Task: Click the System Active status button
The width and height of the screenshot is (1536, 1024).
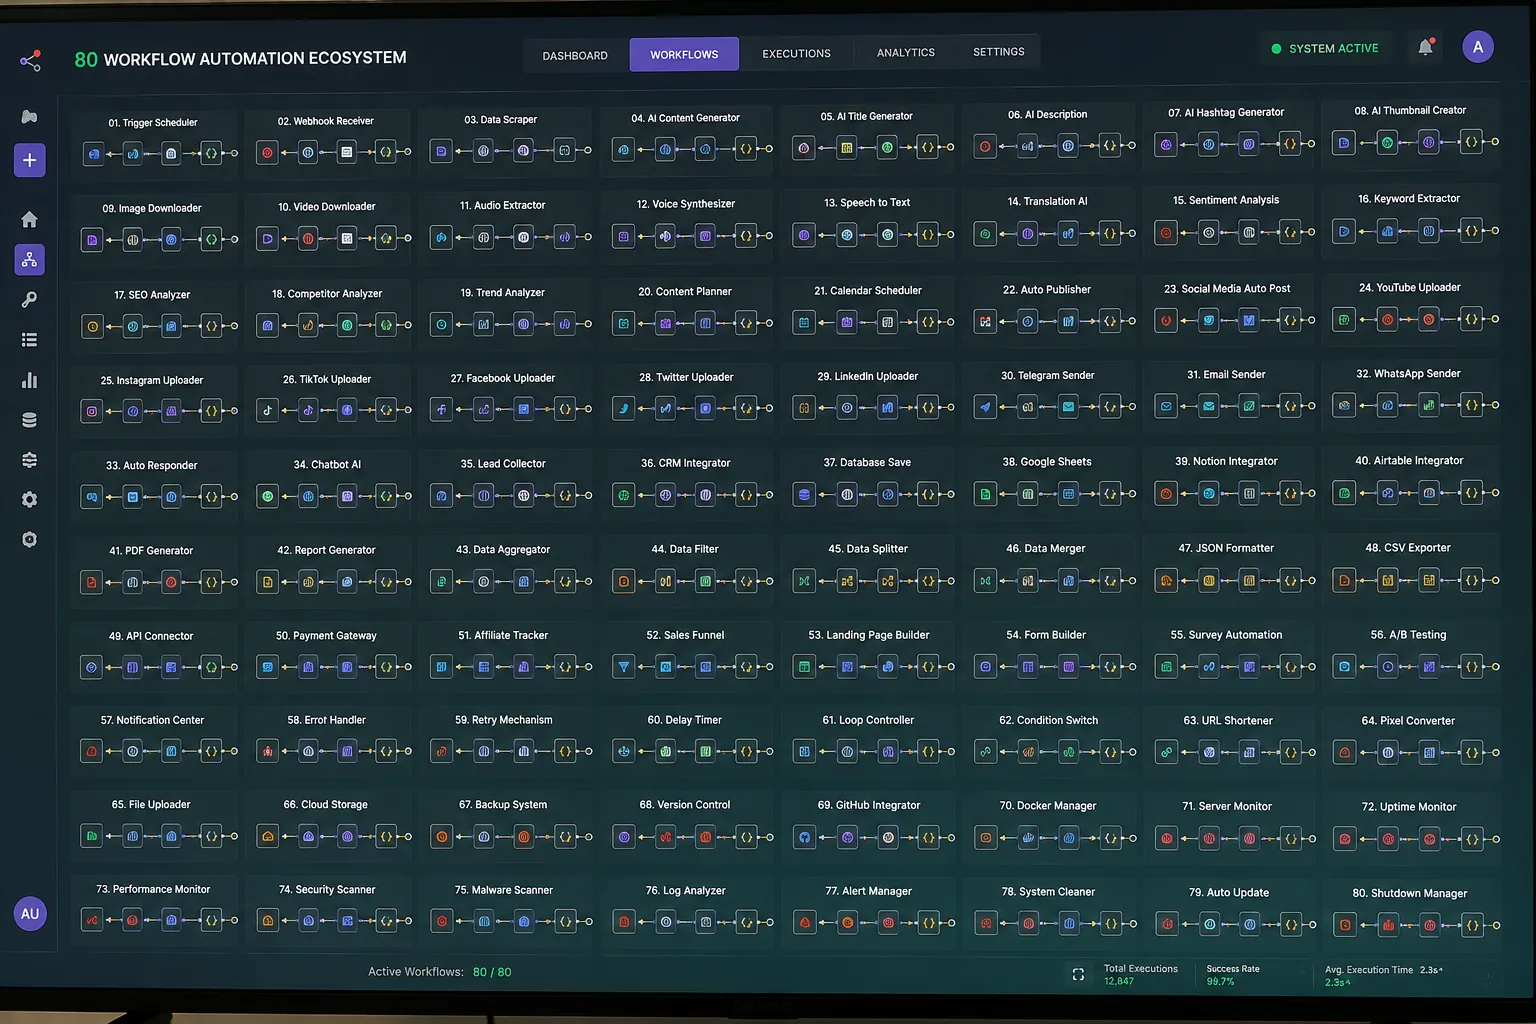Action: point(1325,48)
